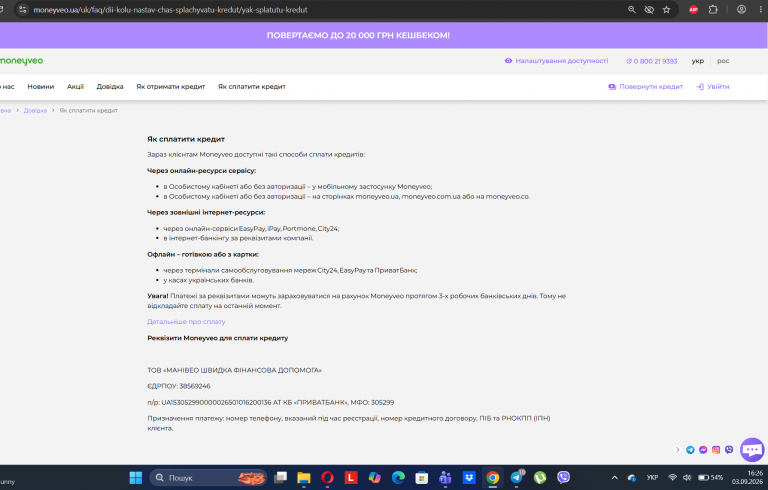The height and width of the screenshot is (490, 768).
Task: Launch Opera from the taskbar
Action: click(327, 477)
